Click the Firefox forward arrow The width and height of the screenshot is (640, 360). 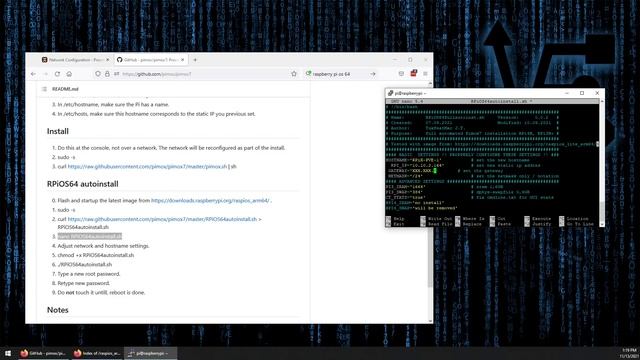click(x=45, y=74)
